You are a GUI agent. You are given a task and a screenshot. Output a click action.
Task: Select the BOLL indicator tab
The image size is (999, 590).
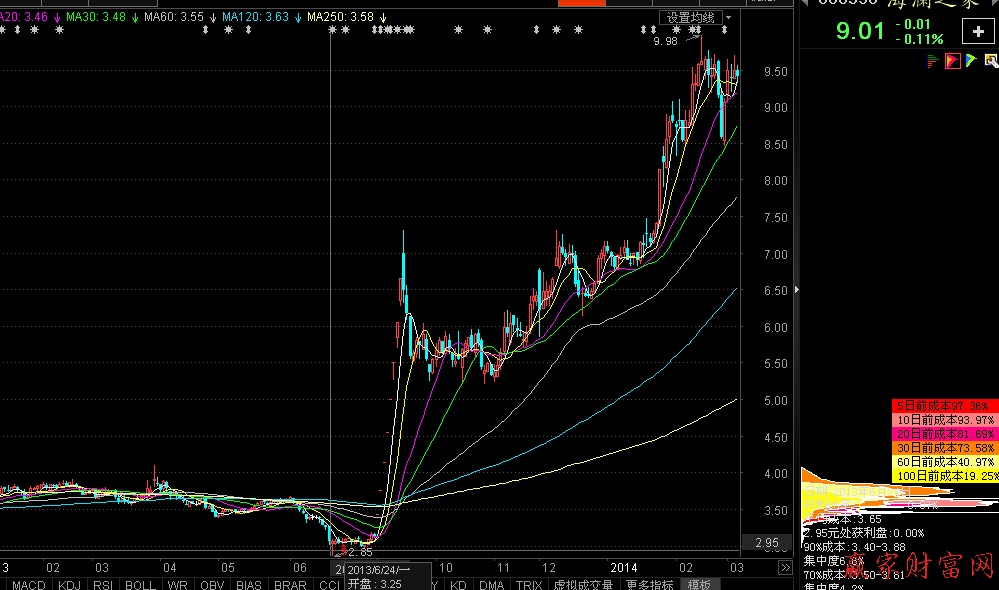tap(140, 584)
